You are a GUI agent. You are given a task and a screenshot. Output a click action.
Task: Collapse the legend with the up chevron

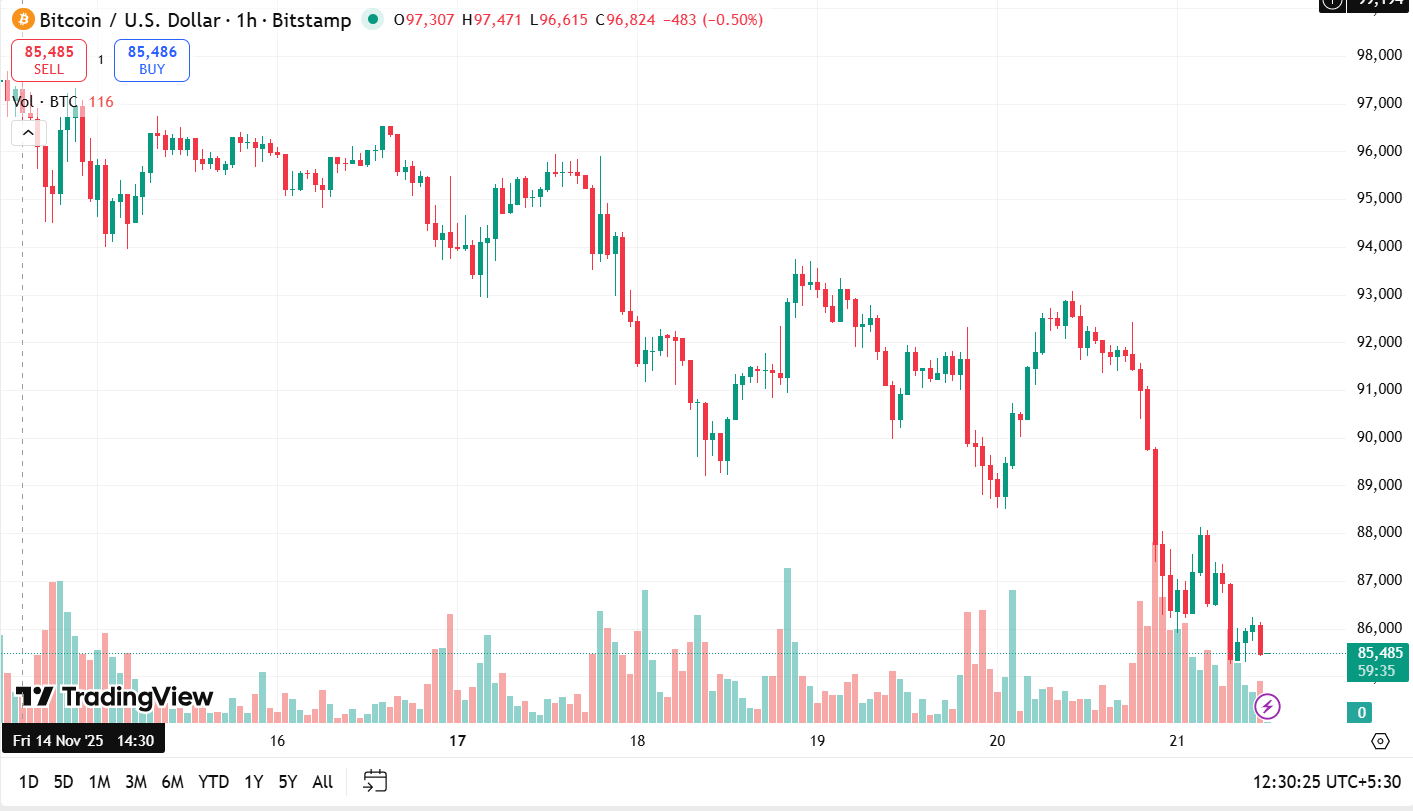coord(27,131)
